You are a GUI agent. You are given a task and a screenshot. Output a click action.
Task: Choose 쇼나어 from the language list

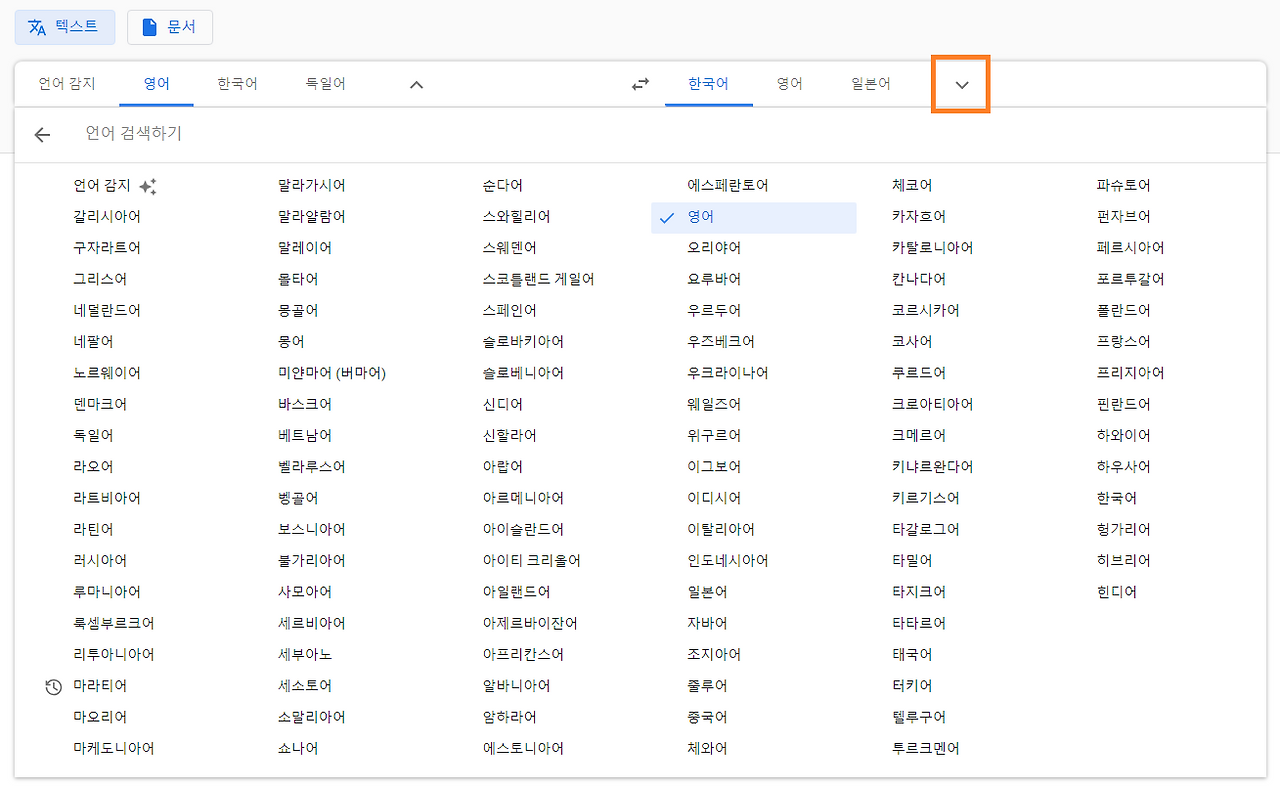(298, 748)
